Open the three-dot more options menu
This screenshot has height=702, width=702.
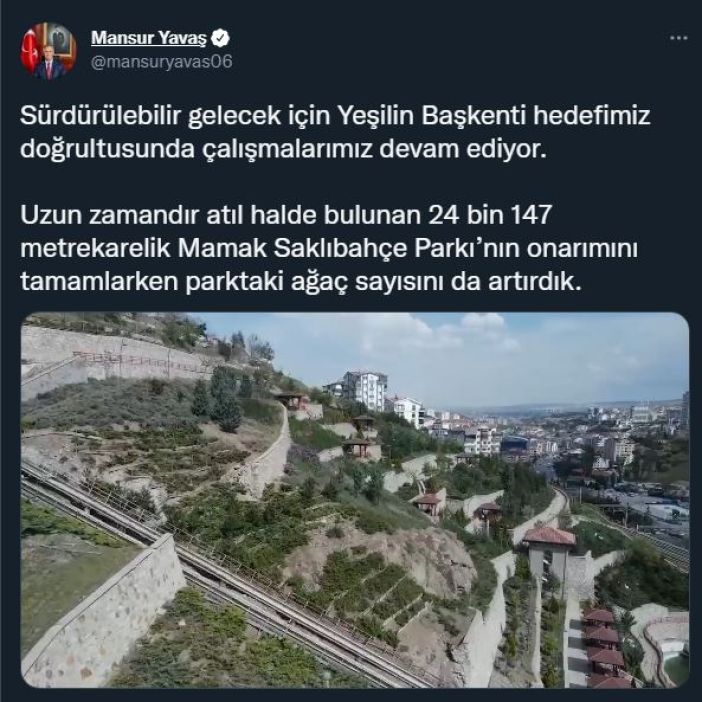pyautogui.click(x=679, y=39)
